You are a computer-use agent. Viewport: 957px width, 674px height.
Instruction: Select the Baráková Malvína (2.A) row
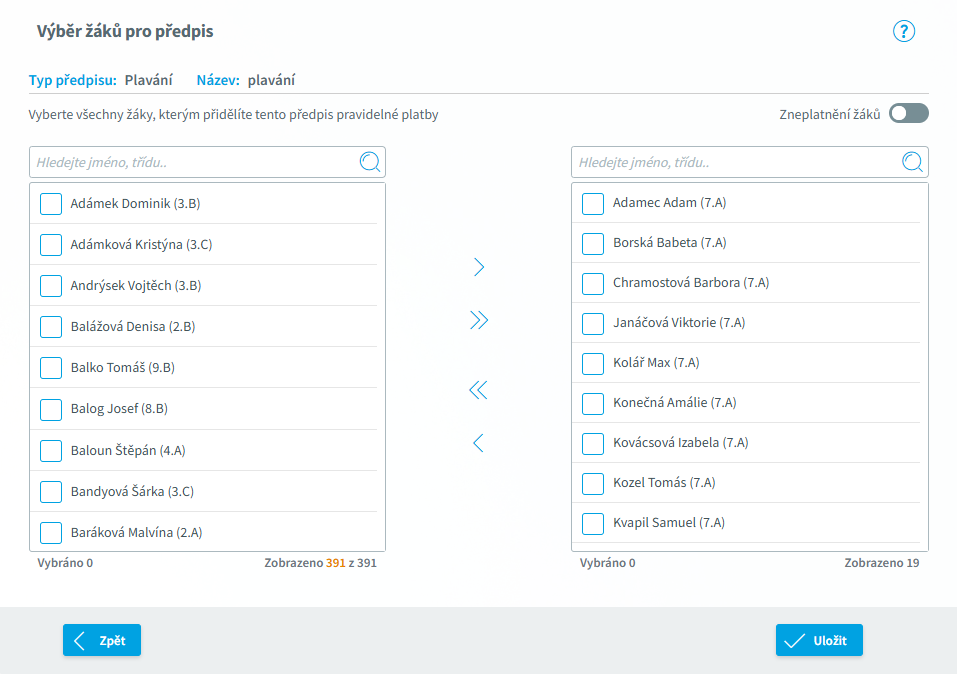[x=204, y=532]
